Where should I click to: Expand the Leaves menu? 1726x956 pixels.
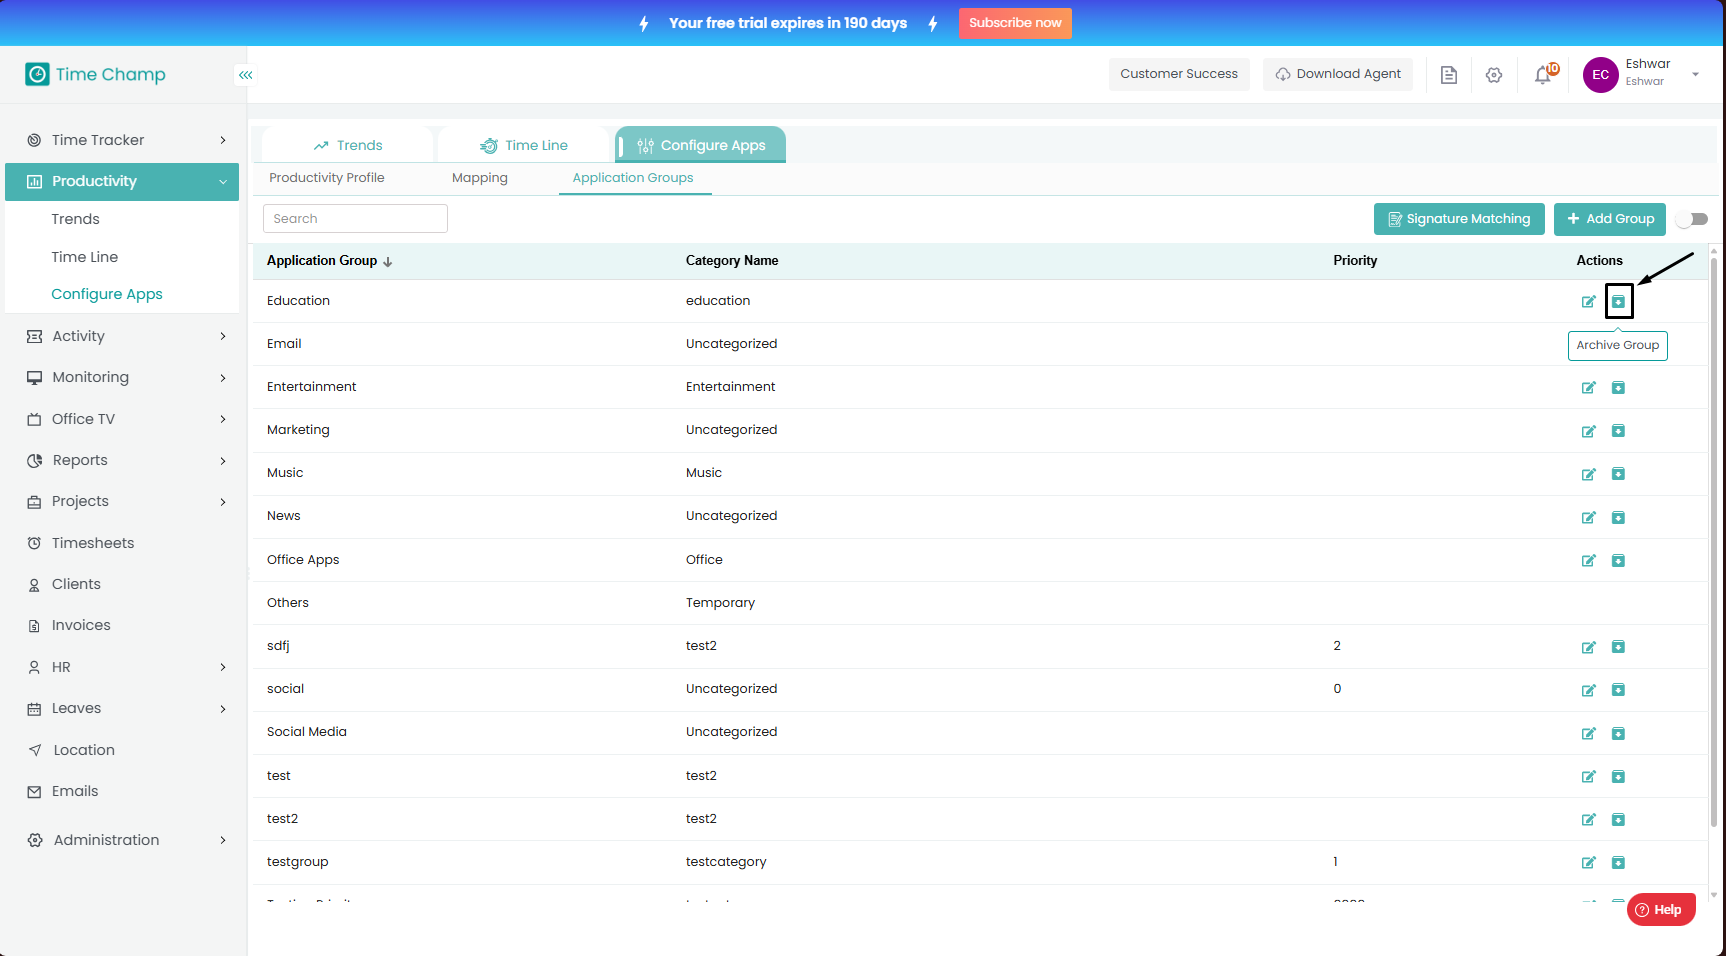[122, 708]
